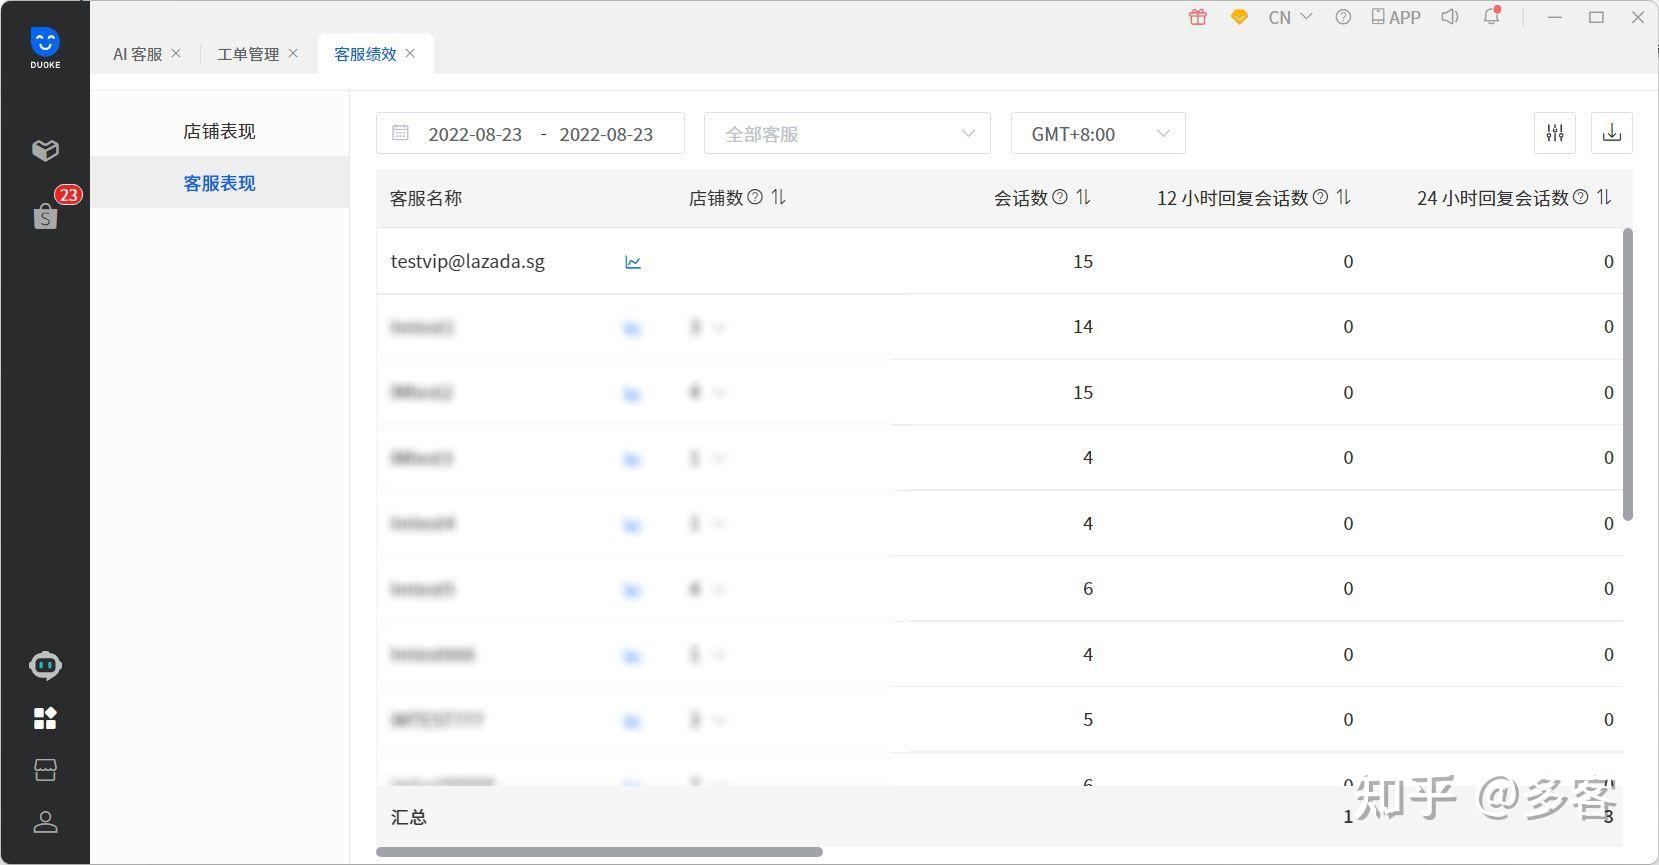
Task: Click help icon beside 24 小时回复会话数
Action: [x=1580, y=197]
